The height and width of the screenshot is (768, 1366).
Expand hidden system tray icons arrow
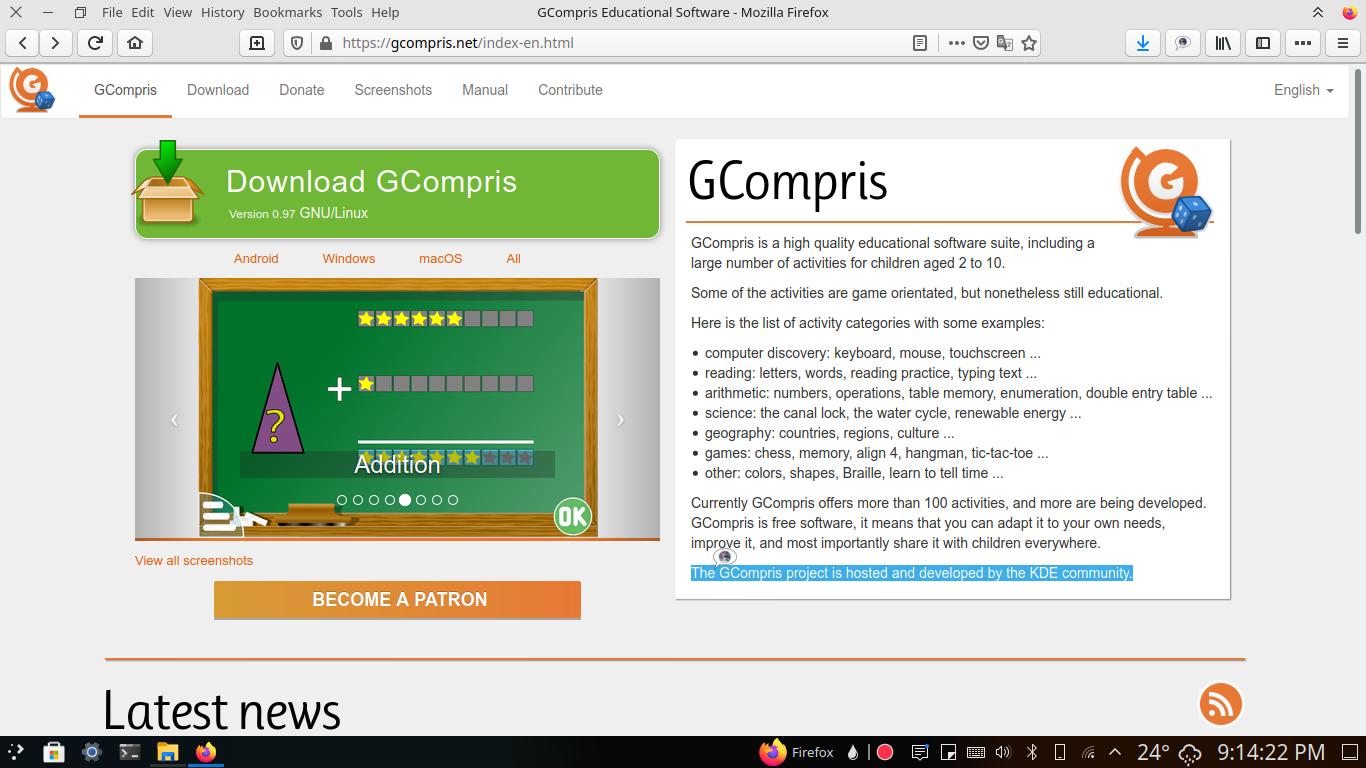tap(1116, 752)
